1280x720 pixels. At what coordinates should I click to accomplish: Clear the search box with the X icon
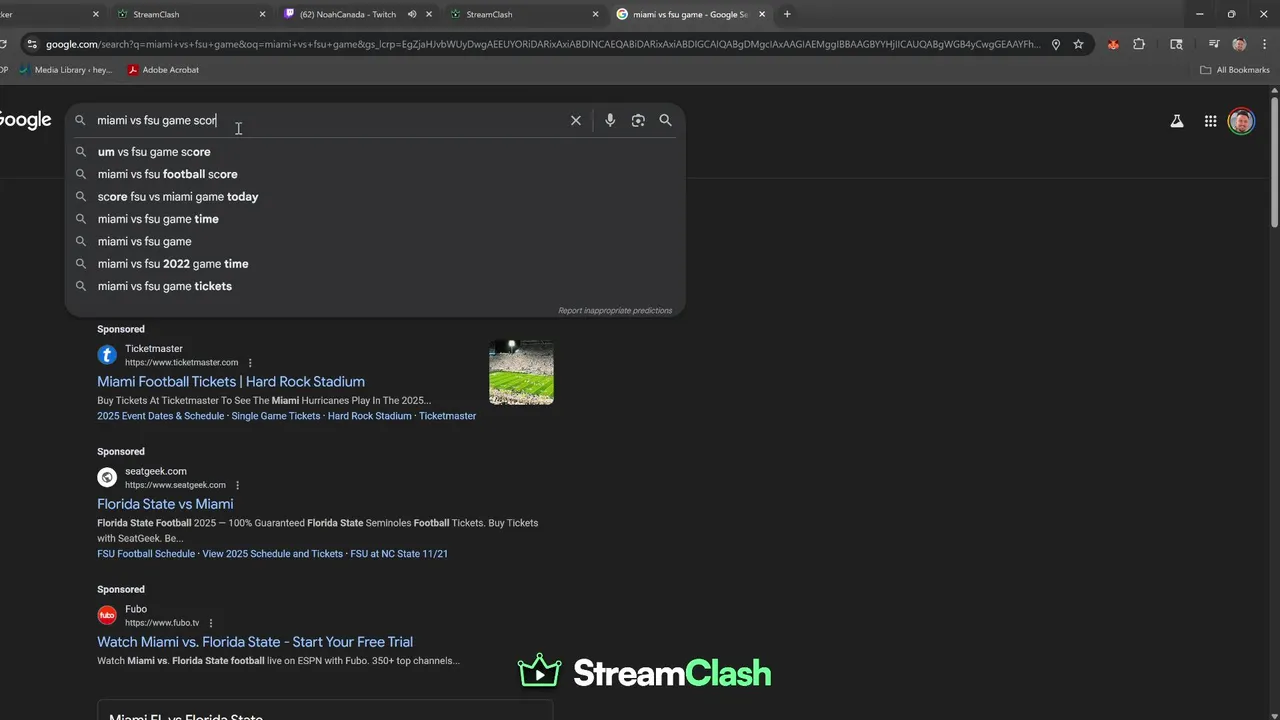[576, 120]
